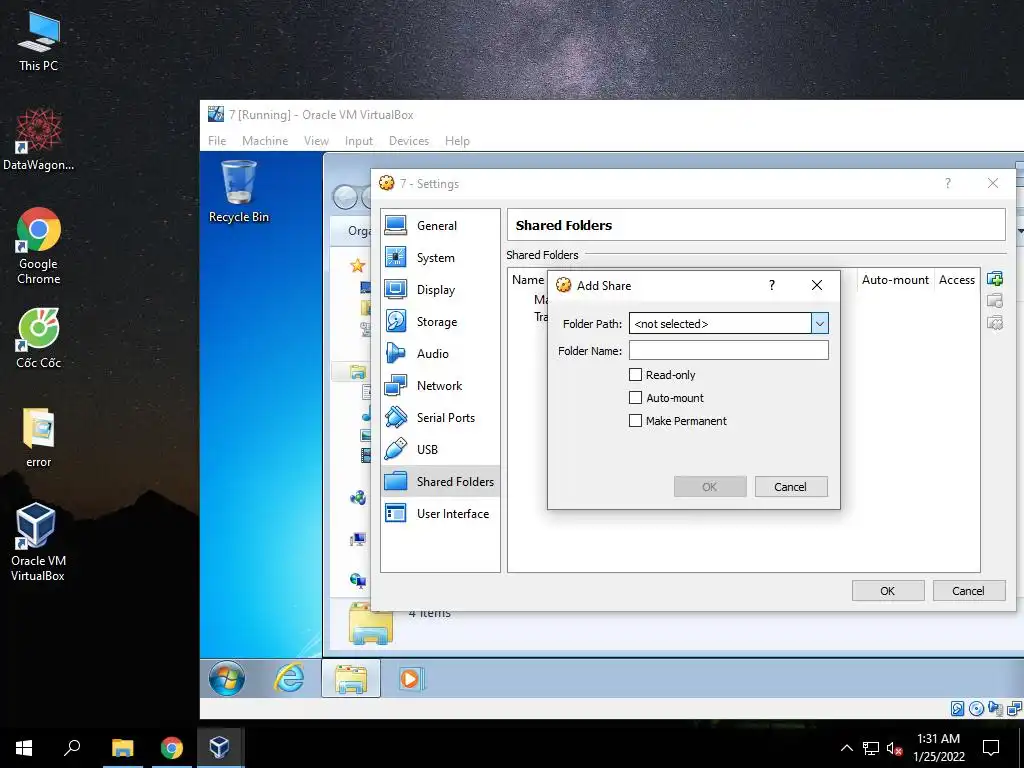1024x768 pixels.
Task: Open the Cốc Cốc browser desktop shortcut
Action: click(39, 340)
